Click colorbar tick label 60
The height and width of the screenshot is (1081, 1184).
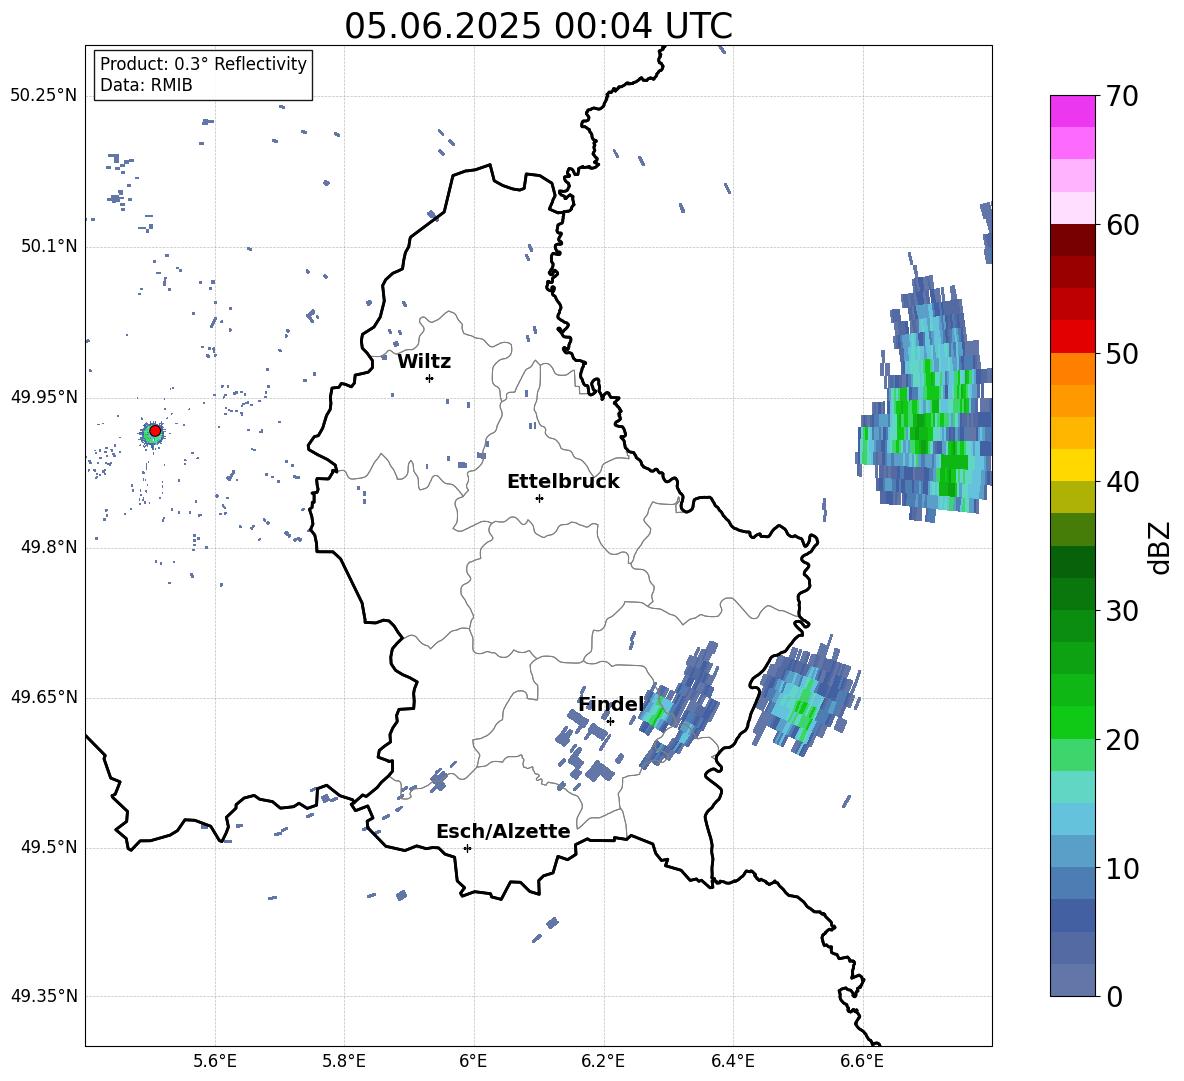coord(1121,225)
